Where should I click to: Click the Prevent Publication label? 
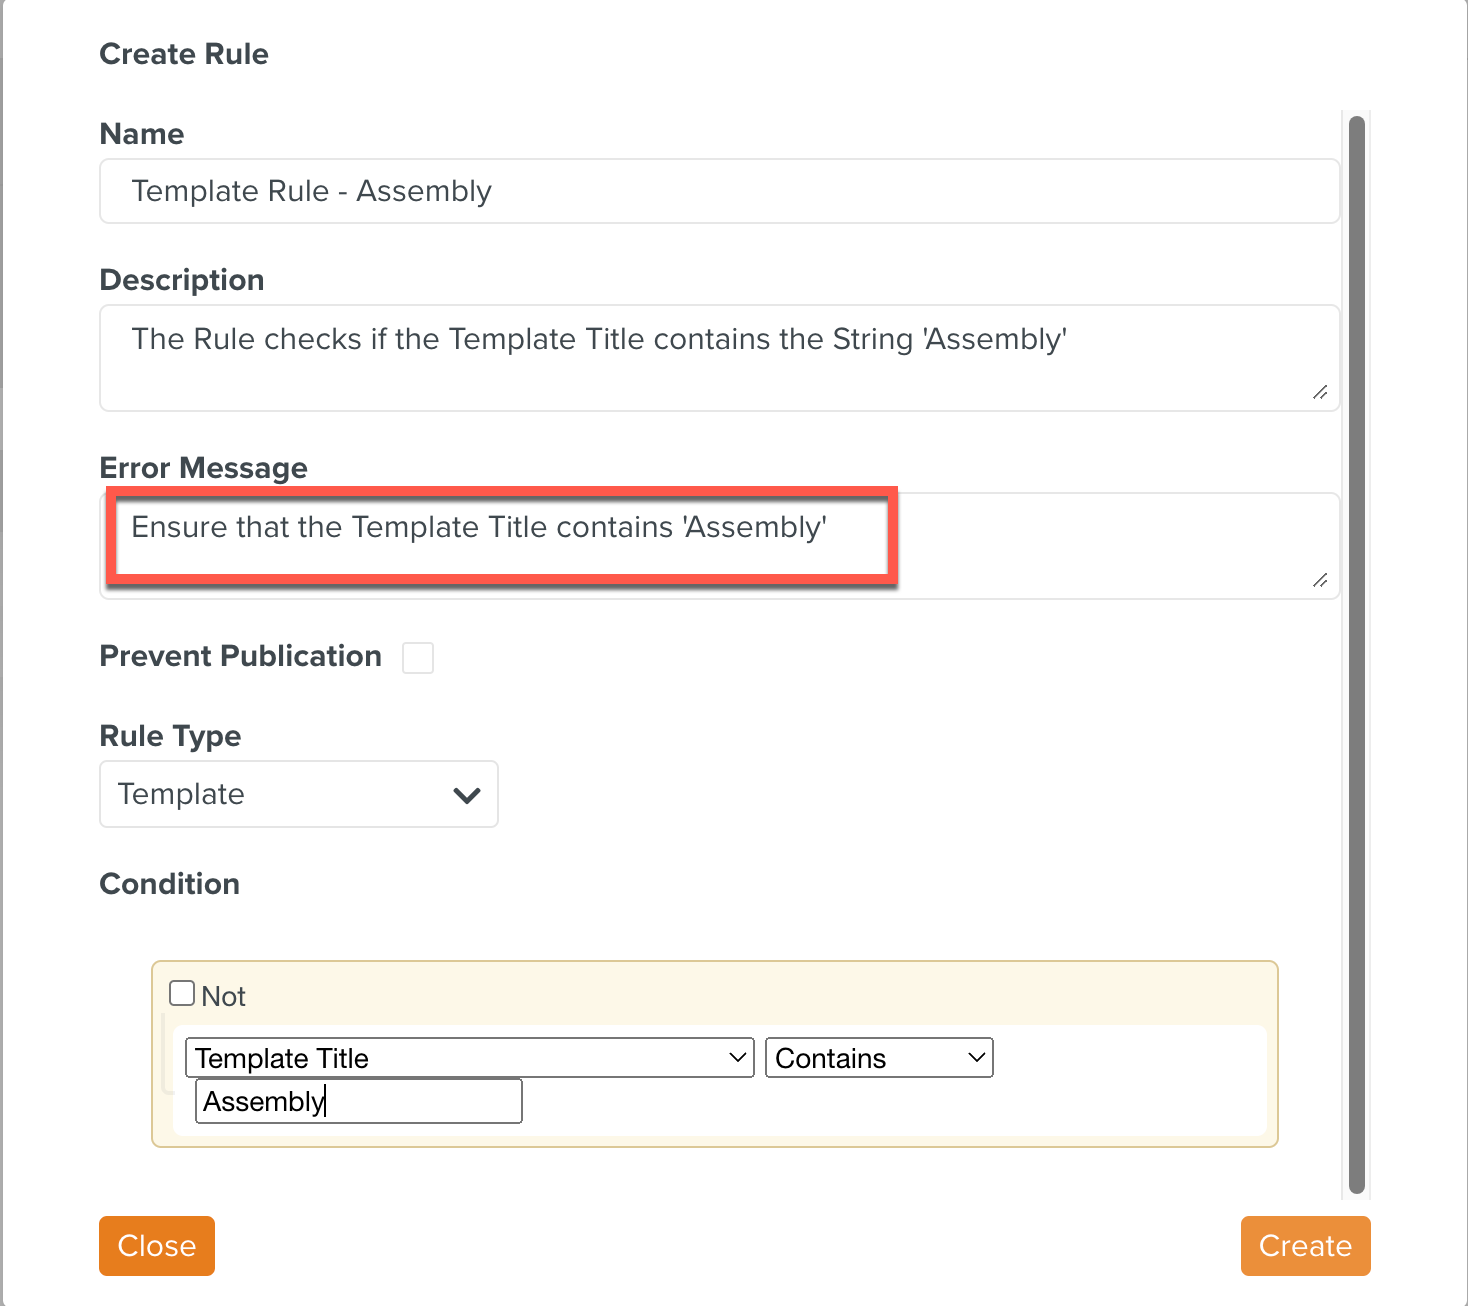pos(241,656)
